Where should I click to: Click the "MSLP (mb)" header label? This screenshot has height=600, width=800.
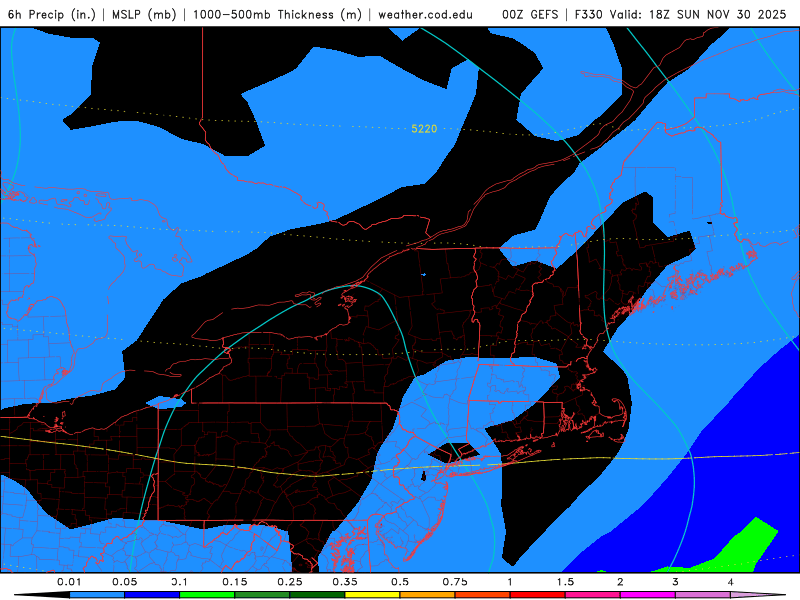[144, 14]
